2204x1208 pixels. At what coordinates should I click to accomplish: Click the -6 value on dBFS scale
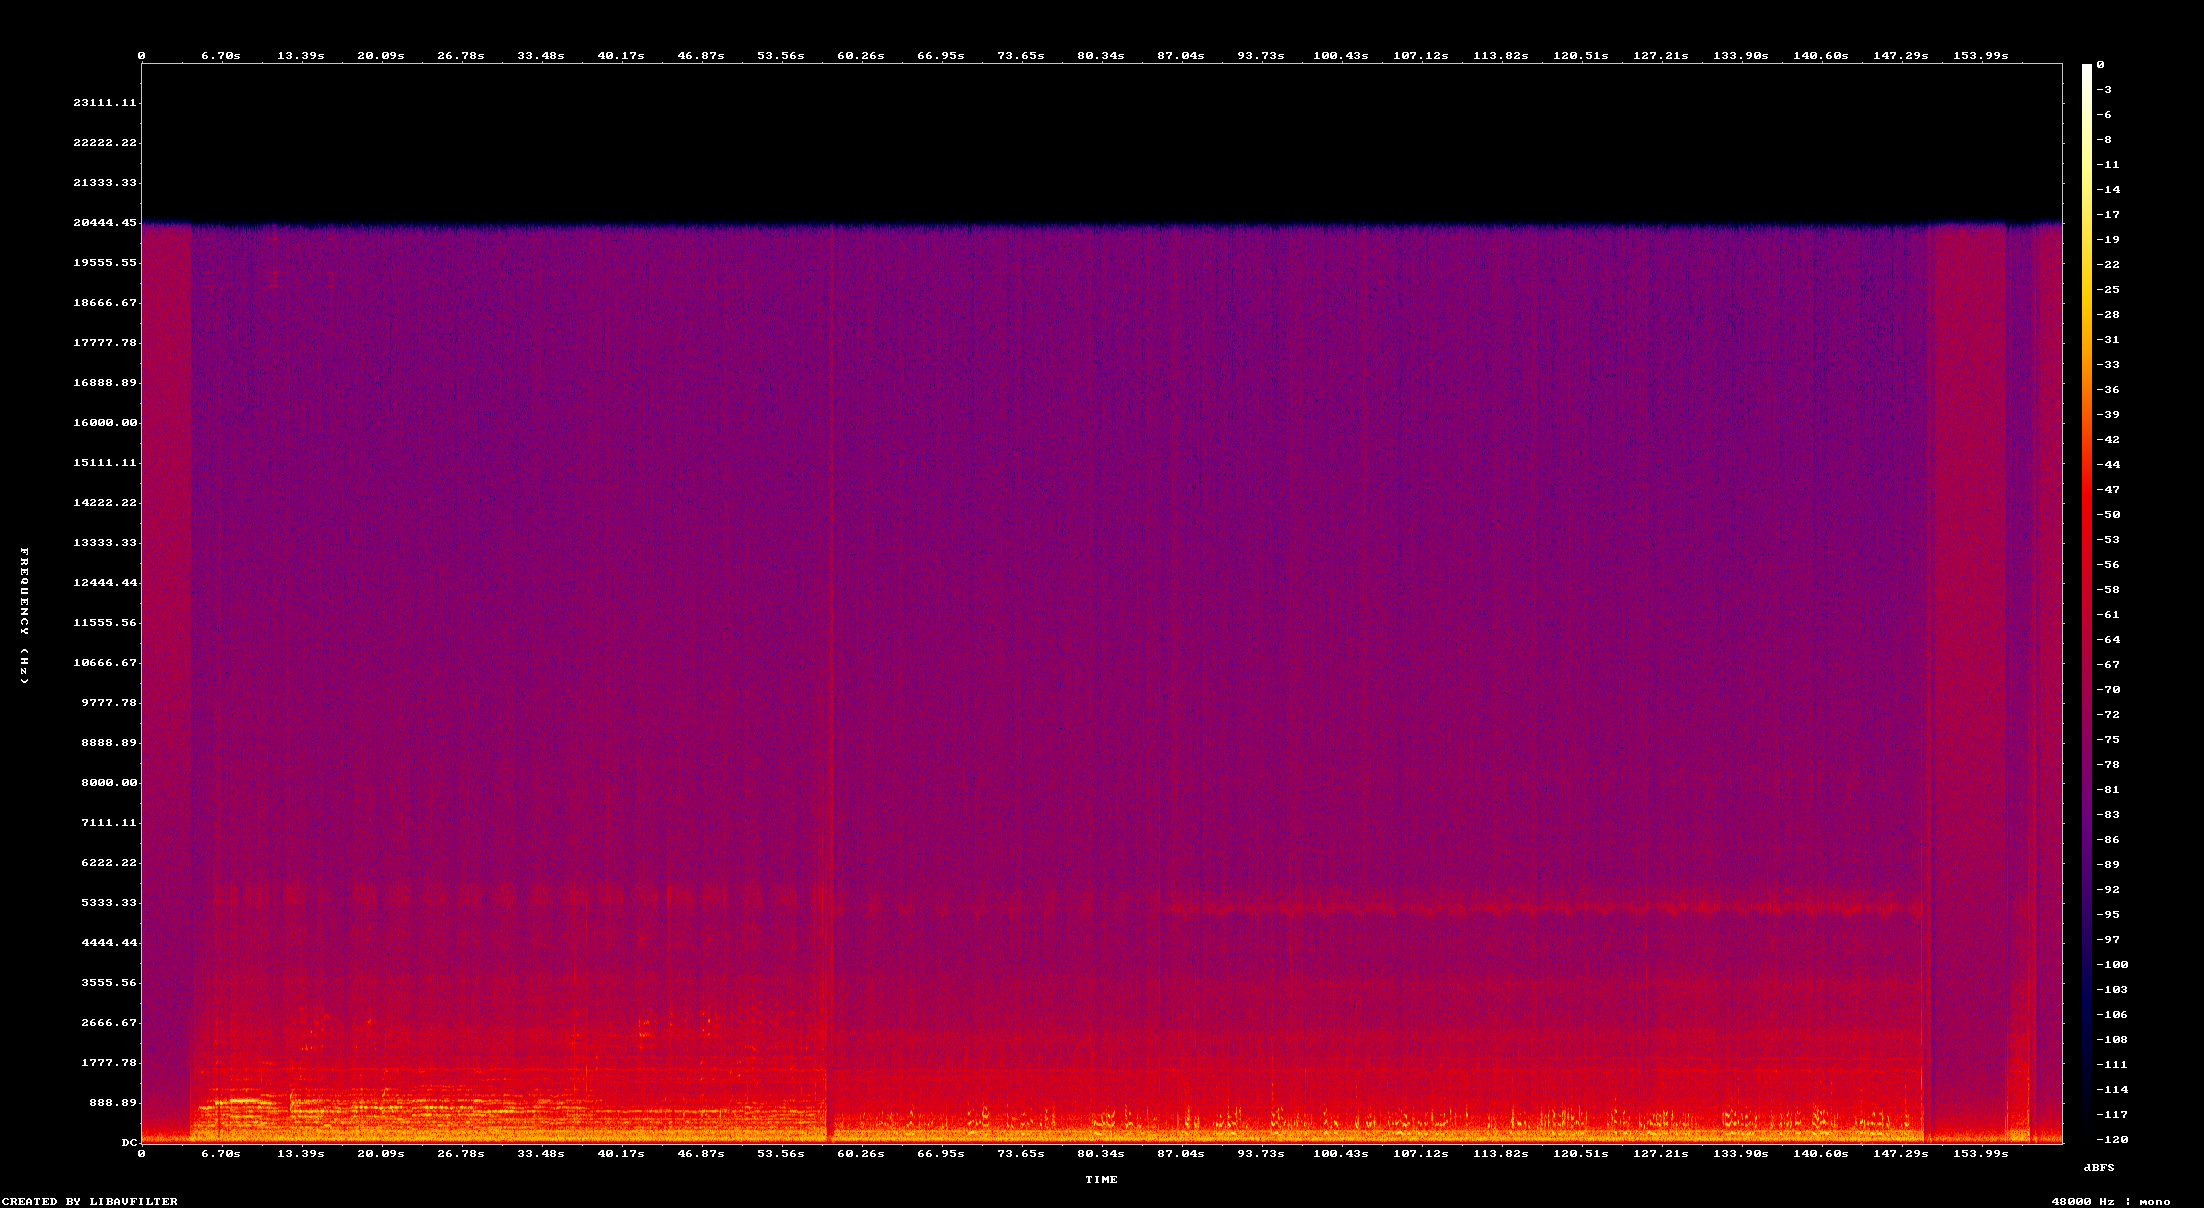tap(2104, 115)
